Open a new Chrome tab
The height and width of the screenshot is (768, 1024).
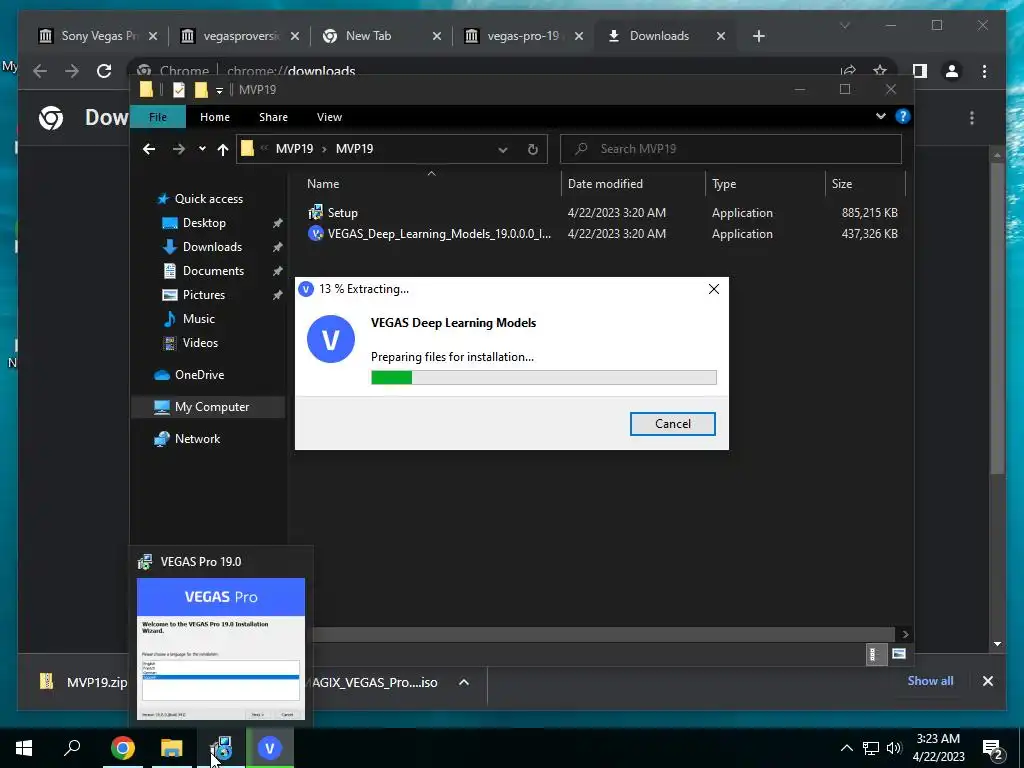pyautogui.click(x=758, y=37)
